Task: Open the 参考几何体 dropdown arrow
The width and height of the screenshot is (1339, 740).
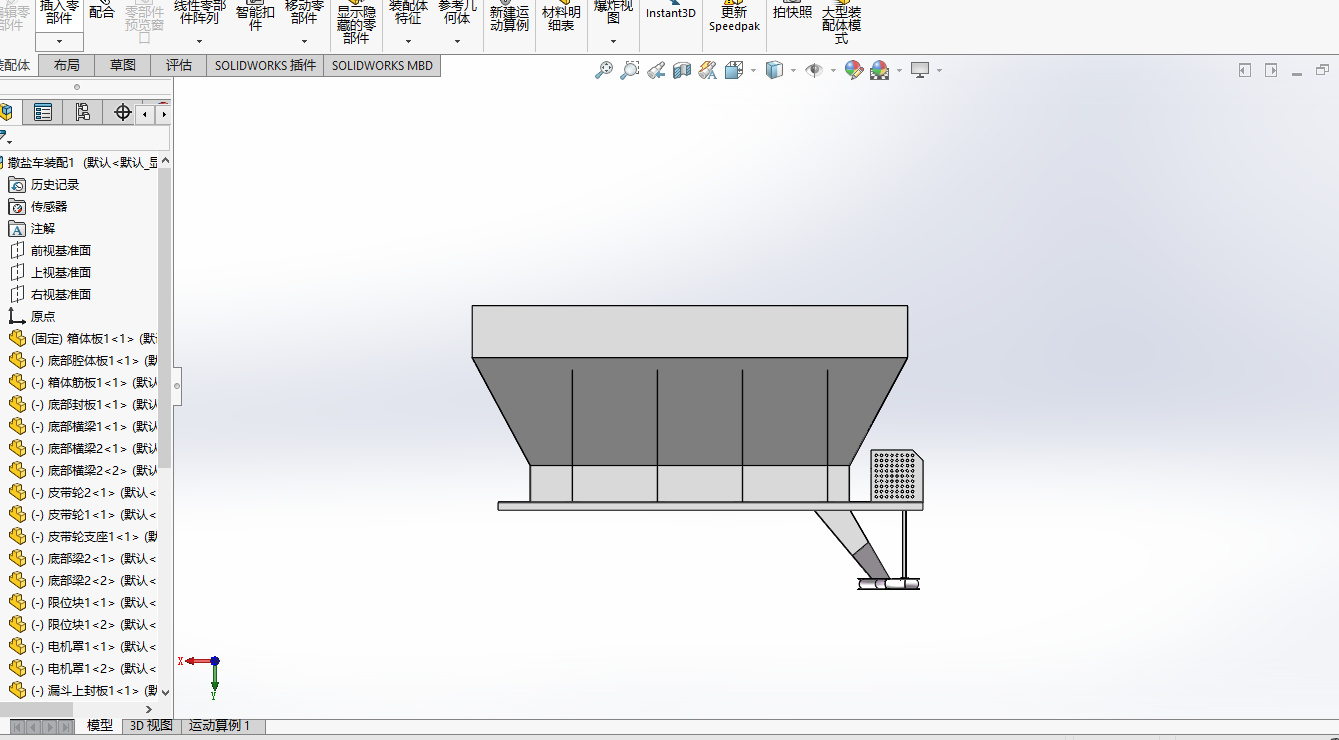Action: coord(457,41)
